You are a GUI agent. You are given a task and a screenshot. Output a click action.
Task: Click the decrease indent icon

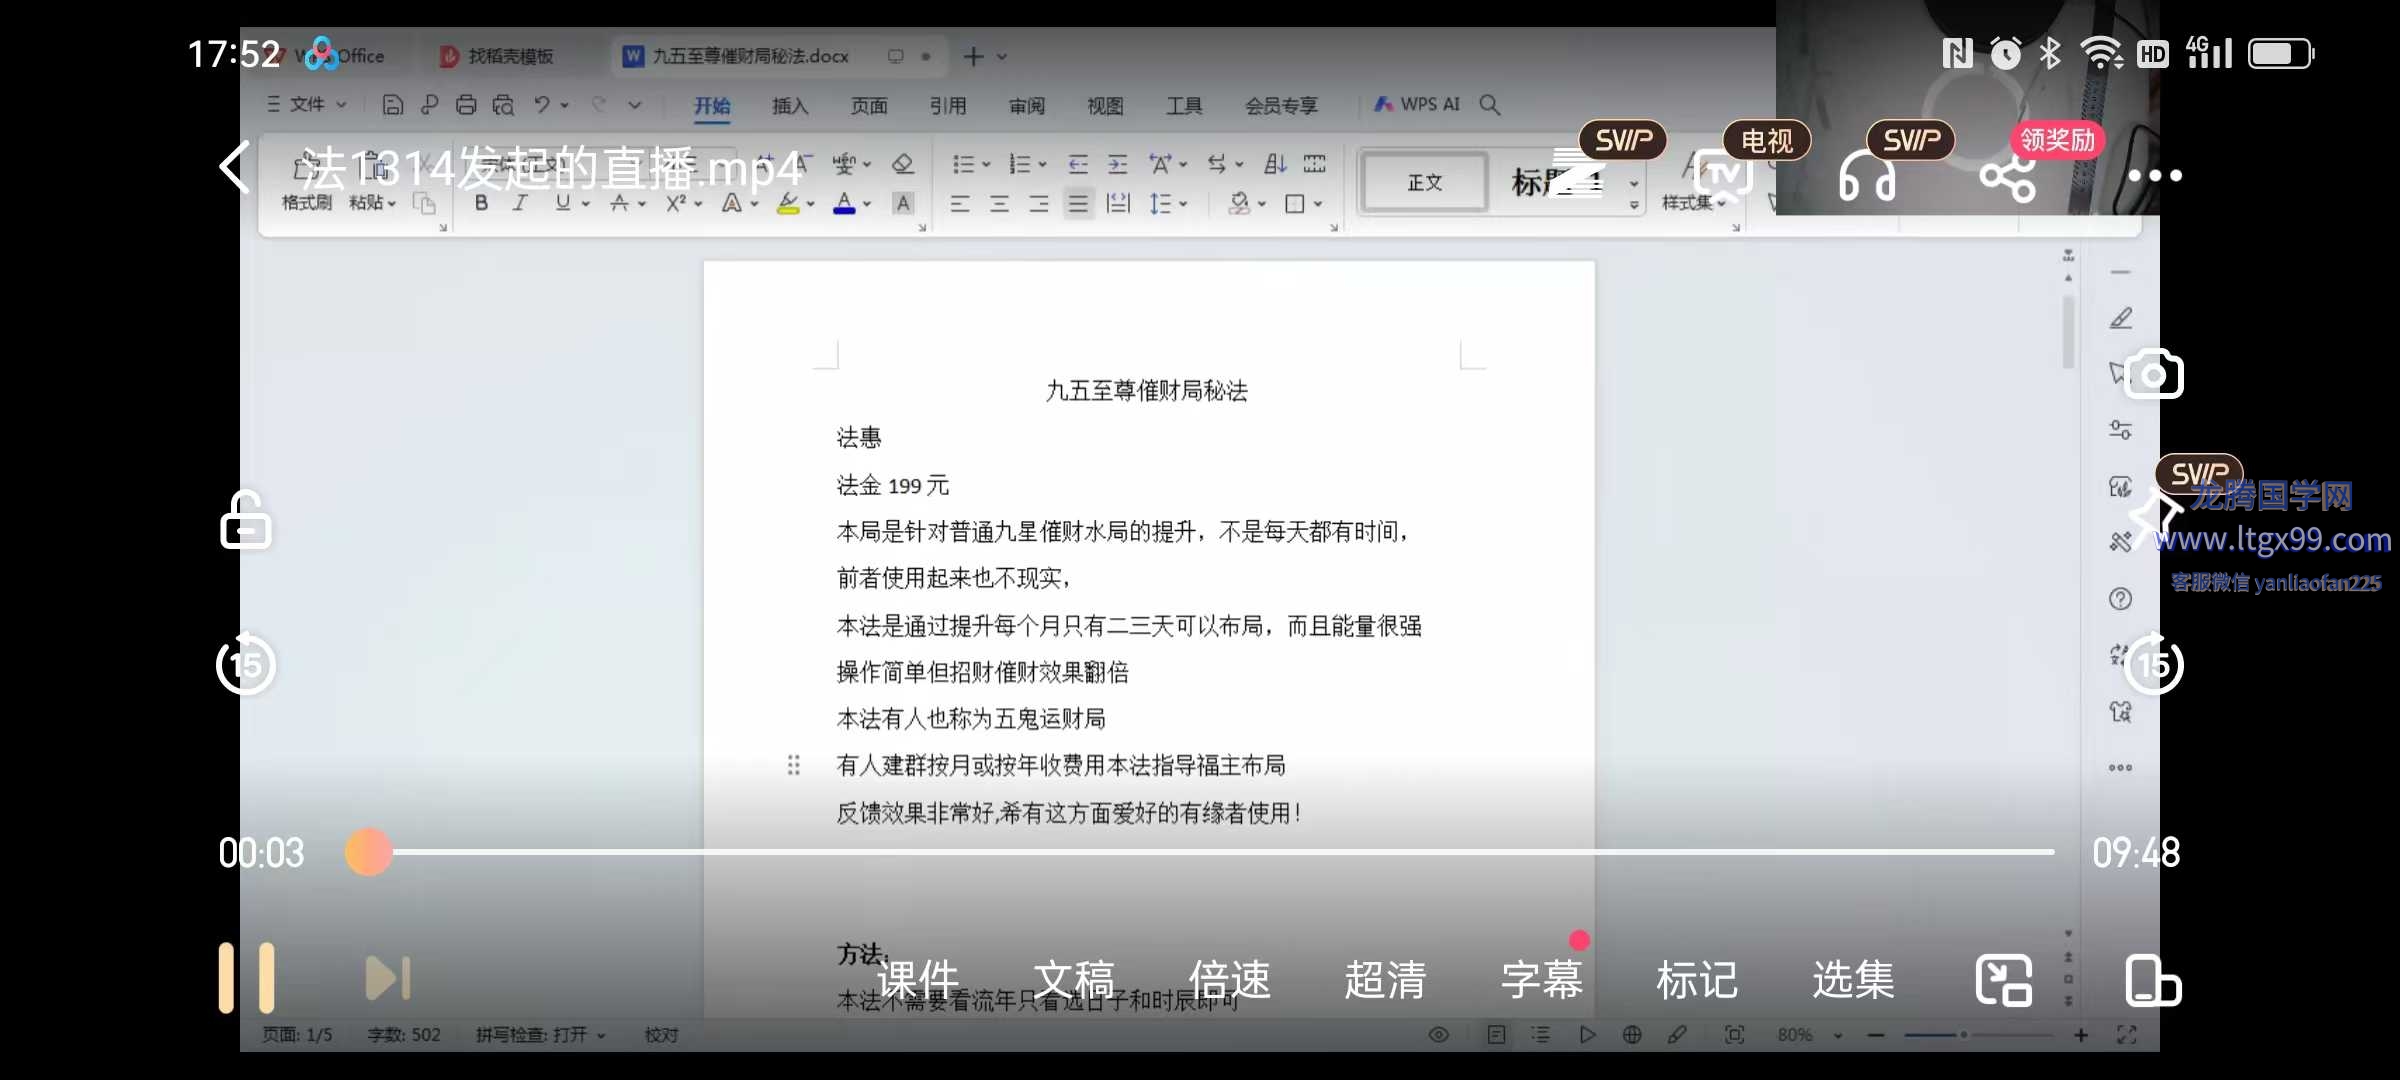coord(1078,164)
